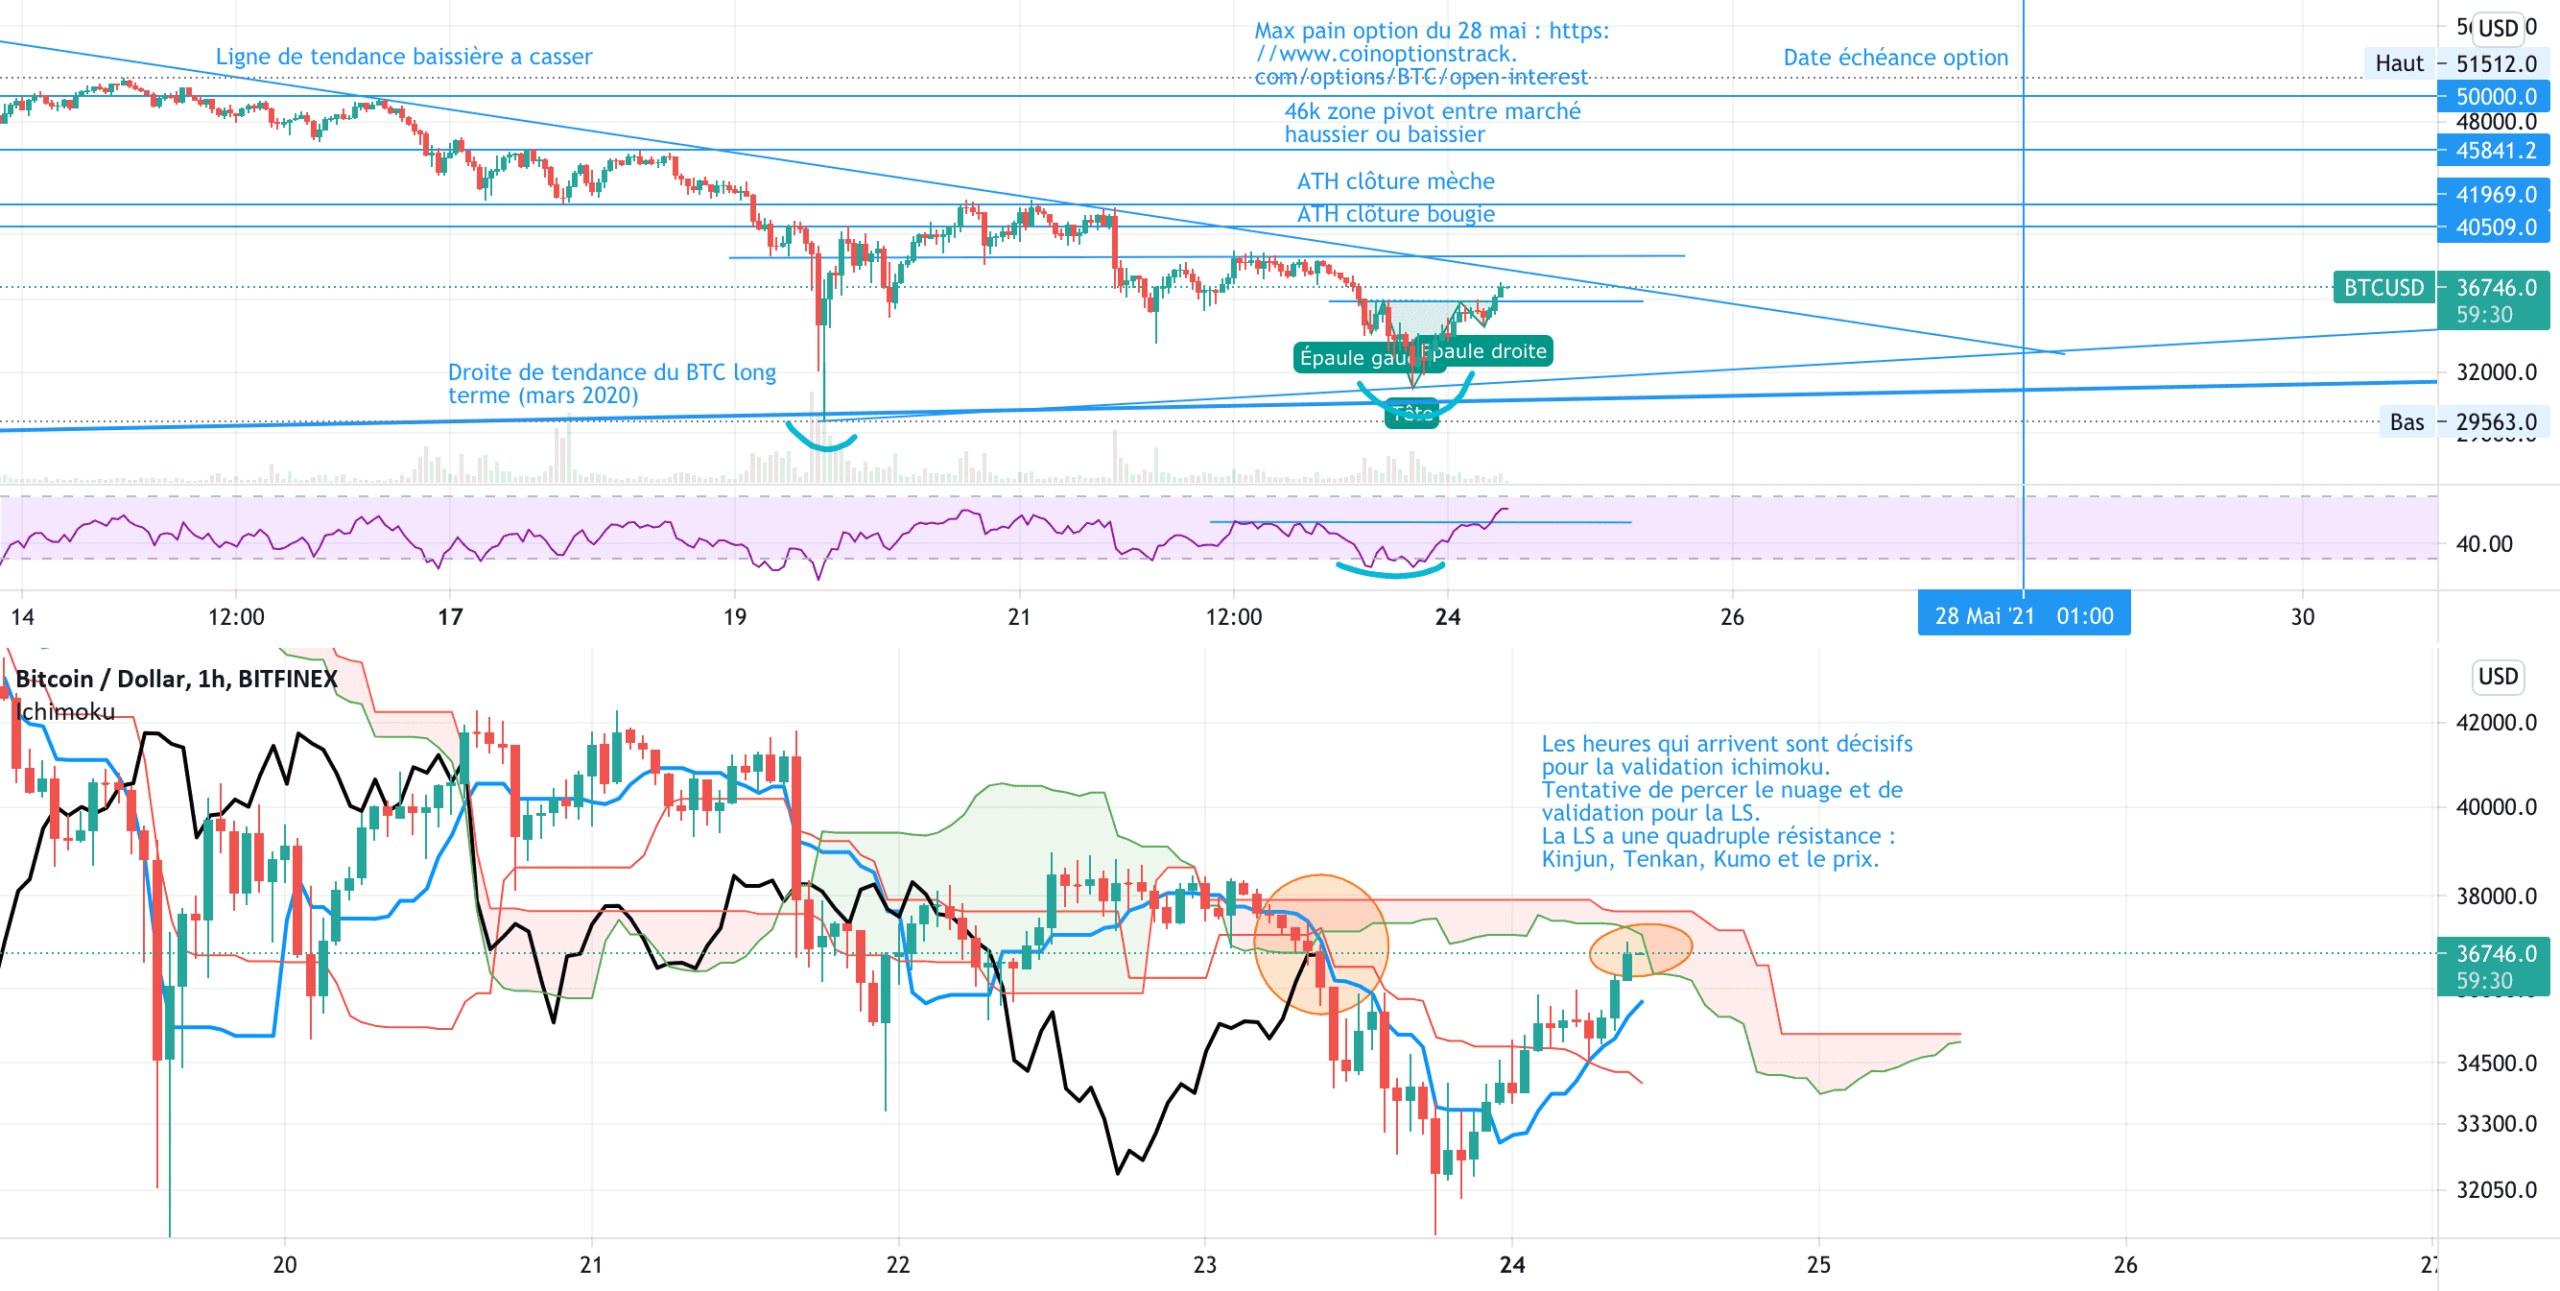2560x1291 pixels.
Task: Select the 'ATH clôture mèche' label
Action: pyautogui.click(x=1395, y=182)
